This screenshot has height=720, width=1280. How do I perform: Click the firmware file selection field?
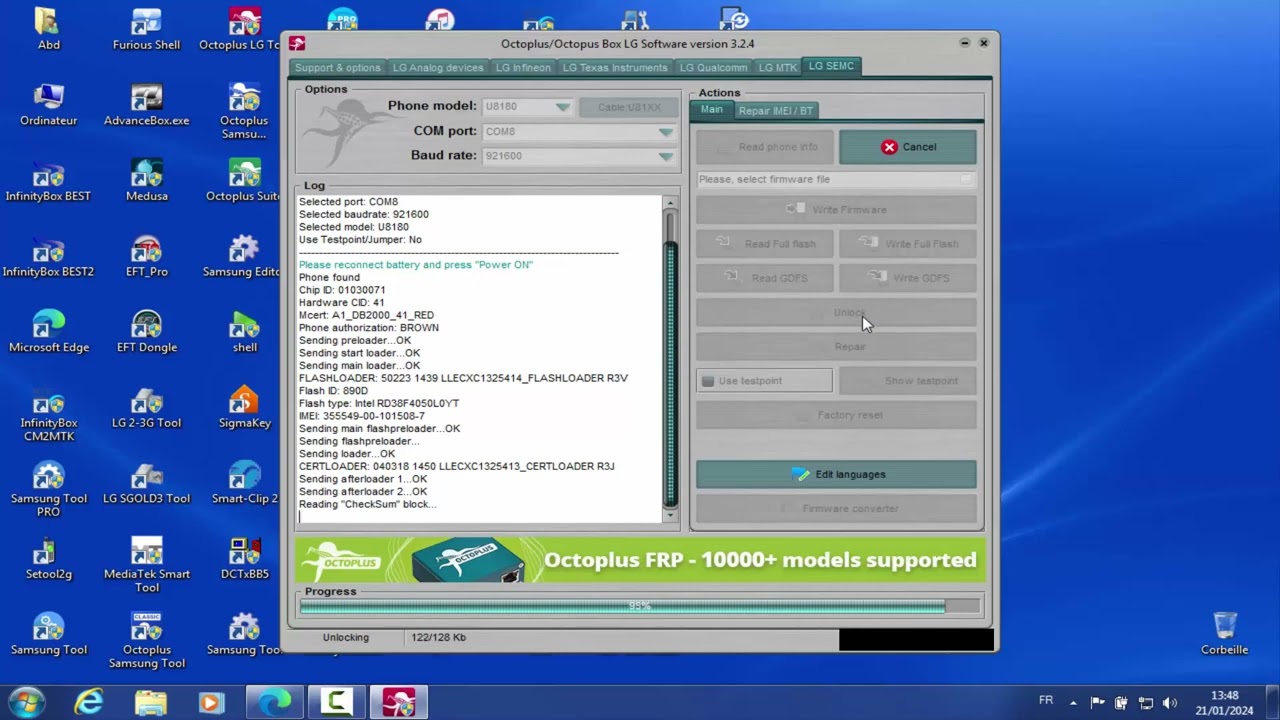(x=836, y=180)
